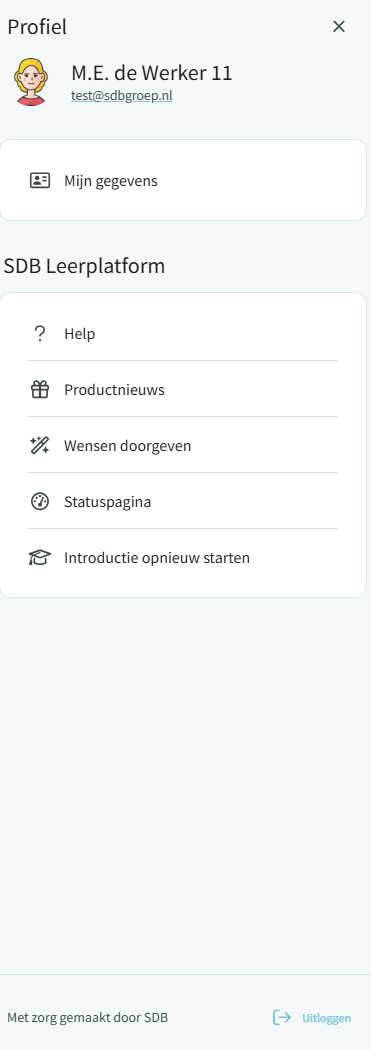Choose Wensen doorgeven from the list
371x1050 pixels.
tap(183, 445)
